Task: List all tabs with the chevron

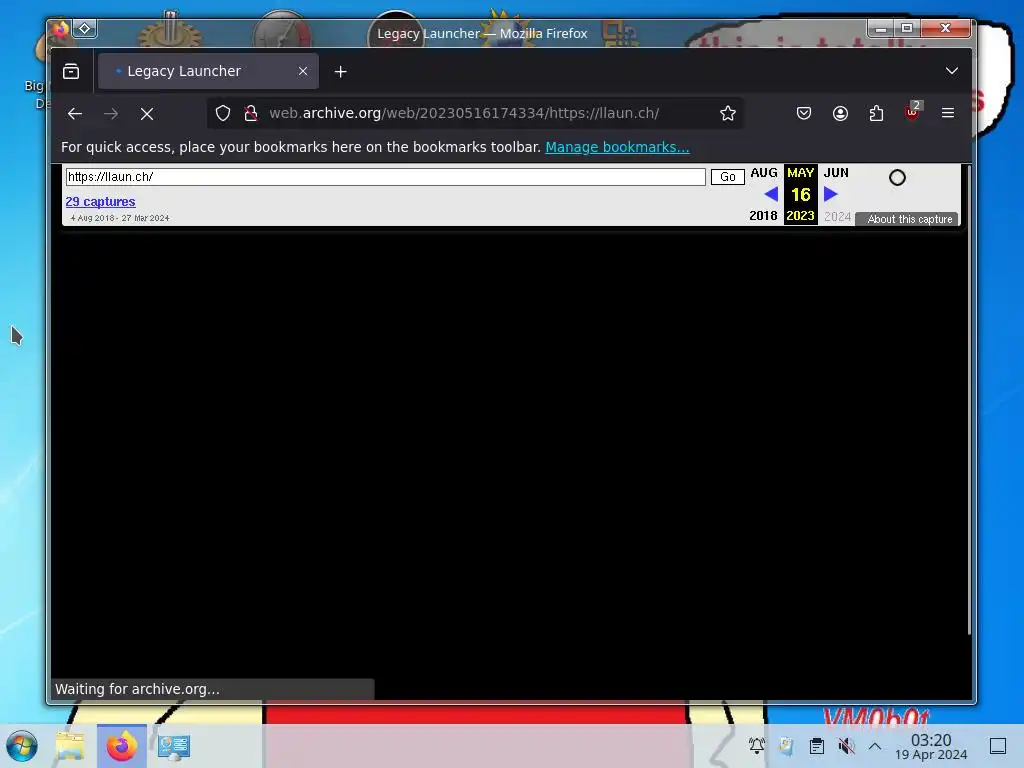Action: point(952,71)
